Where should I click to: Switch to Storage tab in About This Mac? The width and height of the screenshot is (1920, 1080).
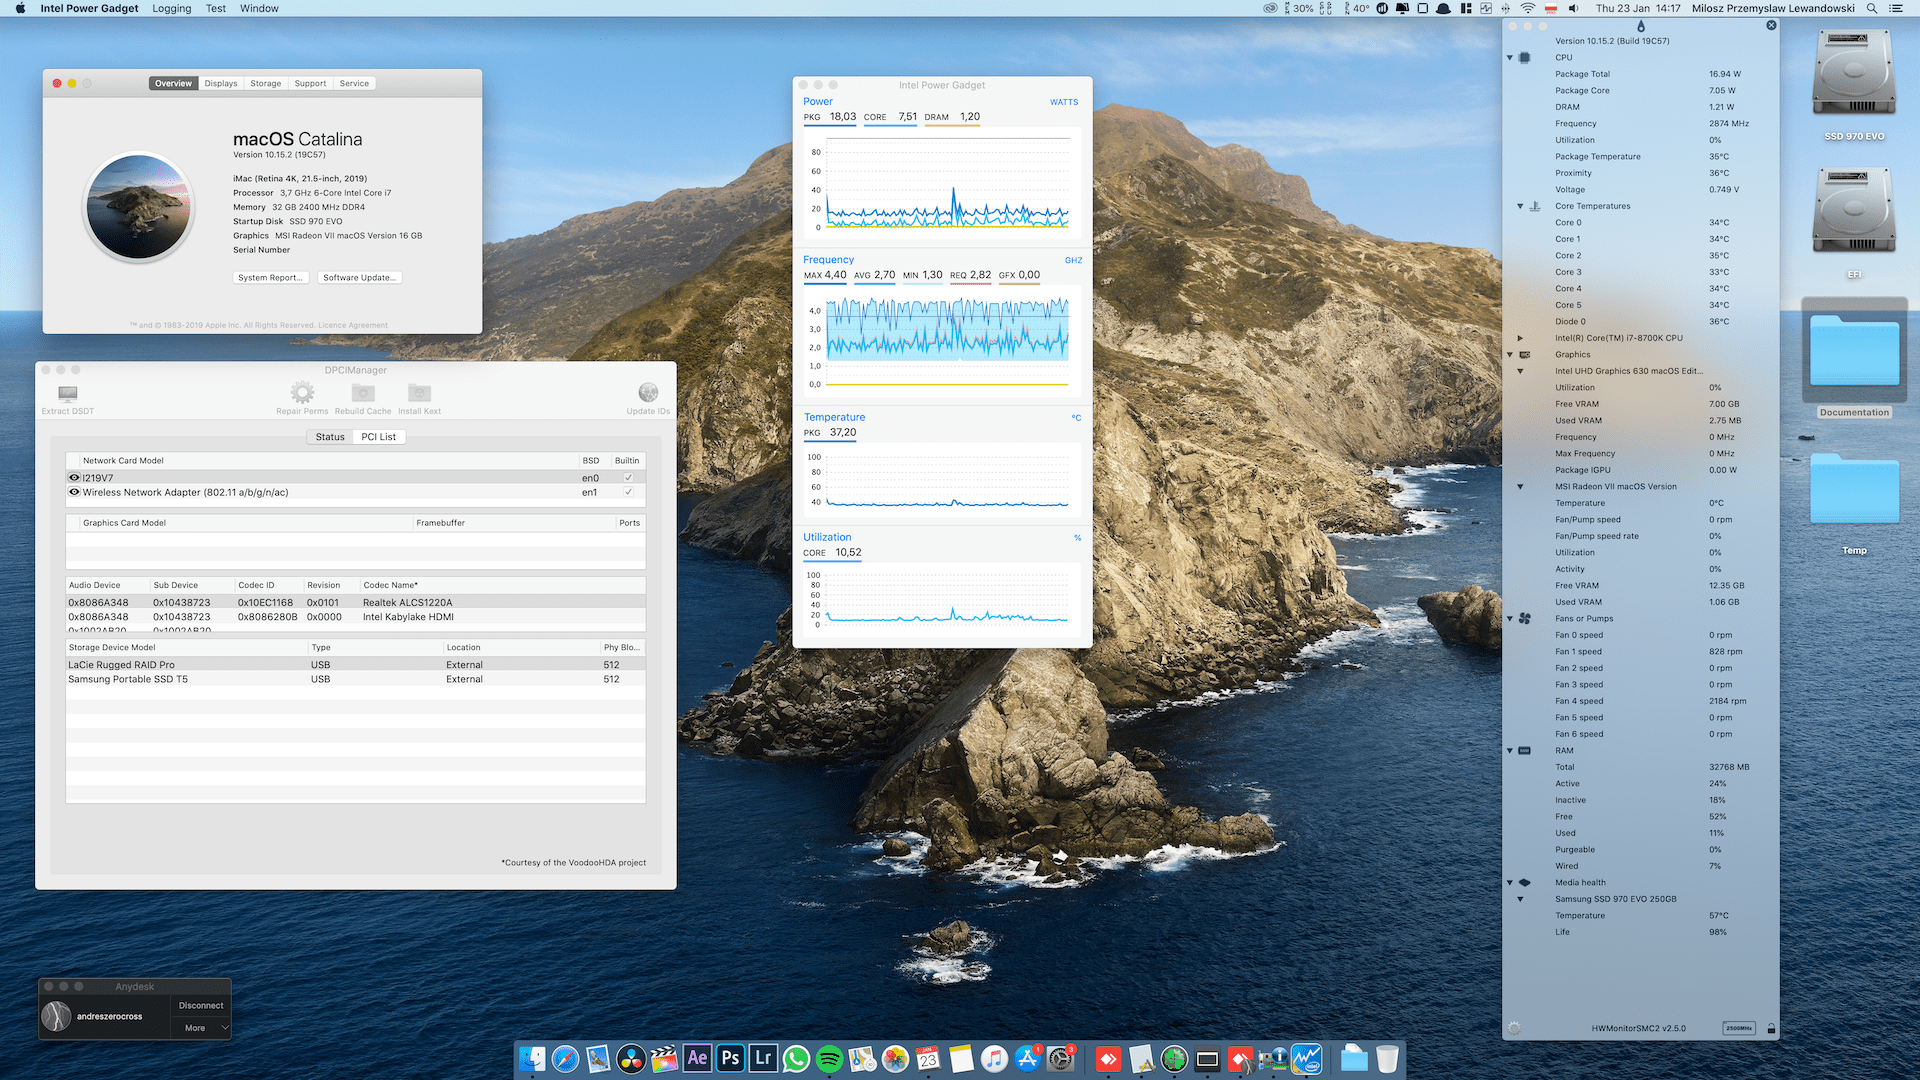(x=265, y=83)
